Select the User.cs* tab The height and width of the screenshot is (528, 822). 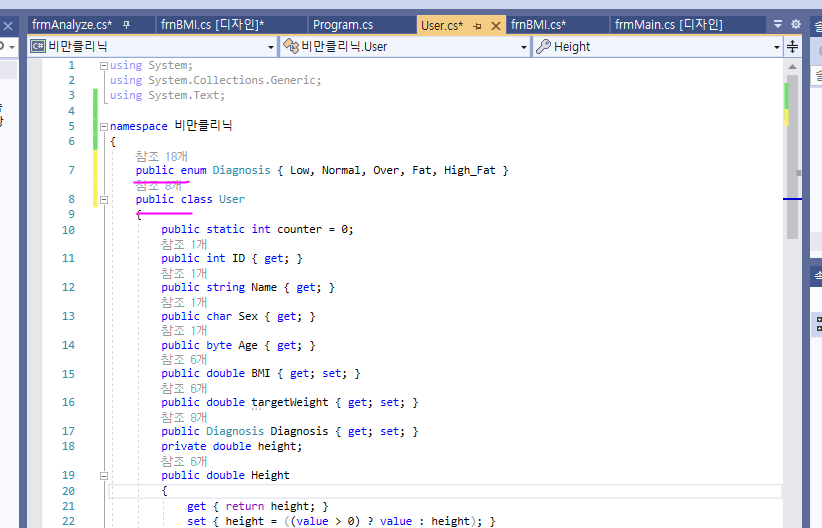click(442, 25)
